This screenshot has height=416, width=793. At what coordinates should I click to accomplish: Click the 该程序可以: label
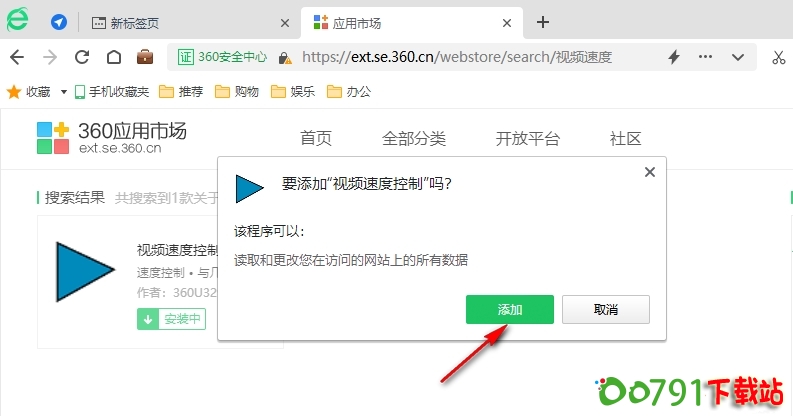click(269, 232)
